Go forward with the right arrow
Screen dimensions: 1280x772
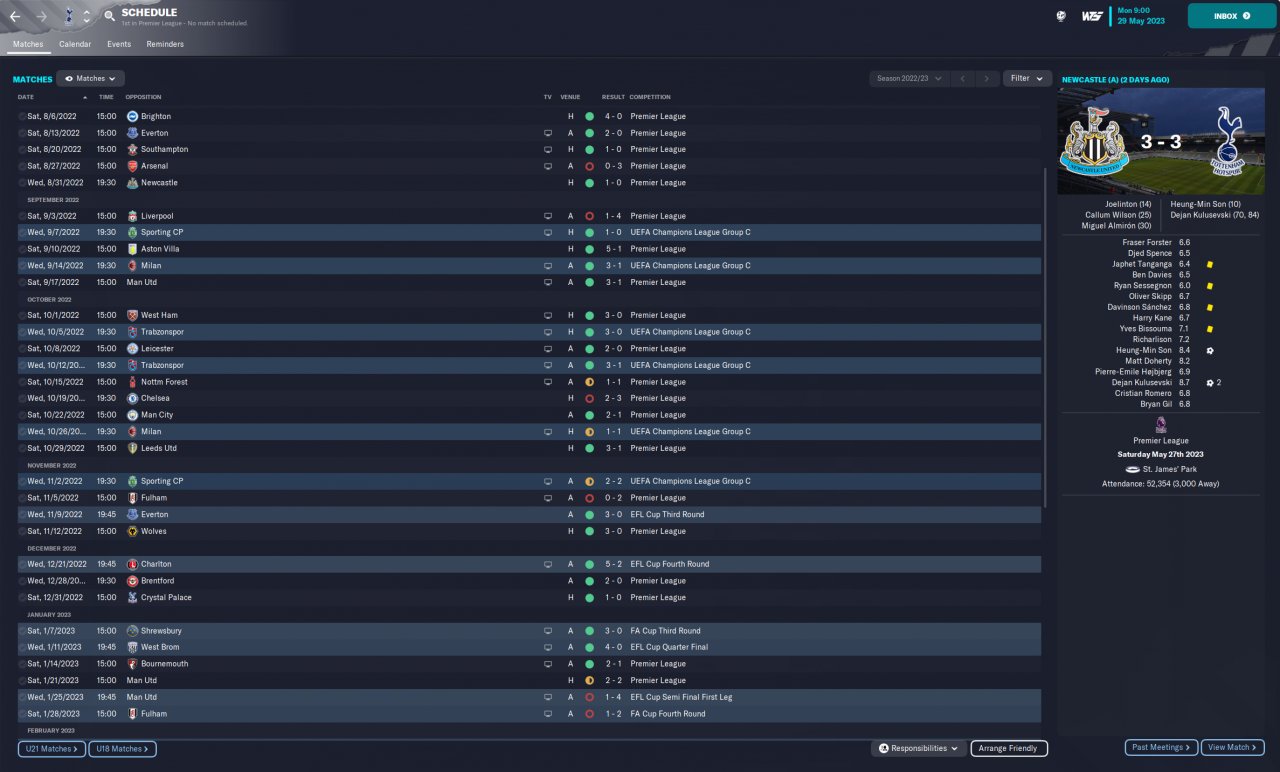(x=42, y=16)
